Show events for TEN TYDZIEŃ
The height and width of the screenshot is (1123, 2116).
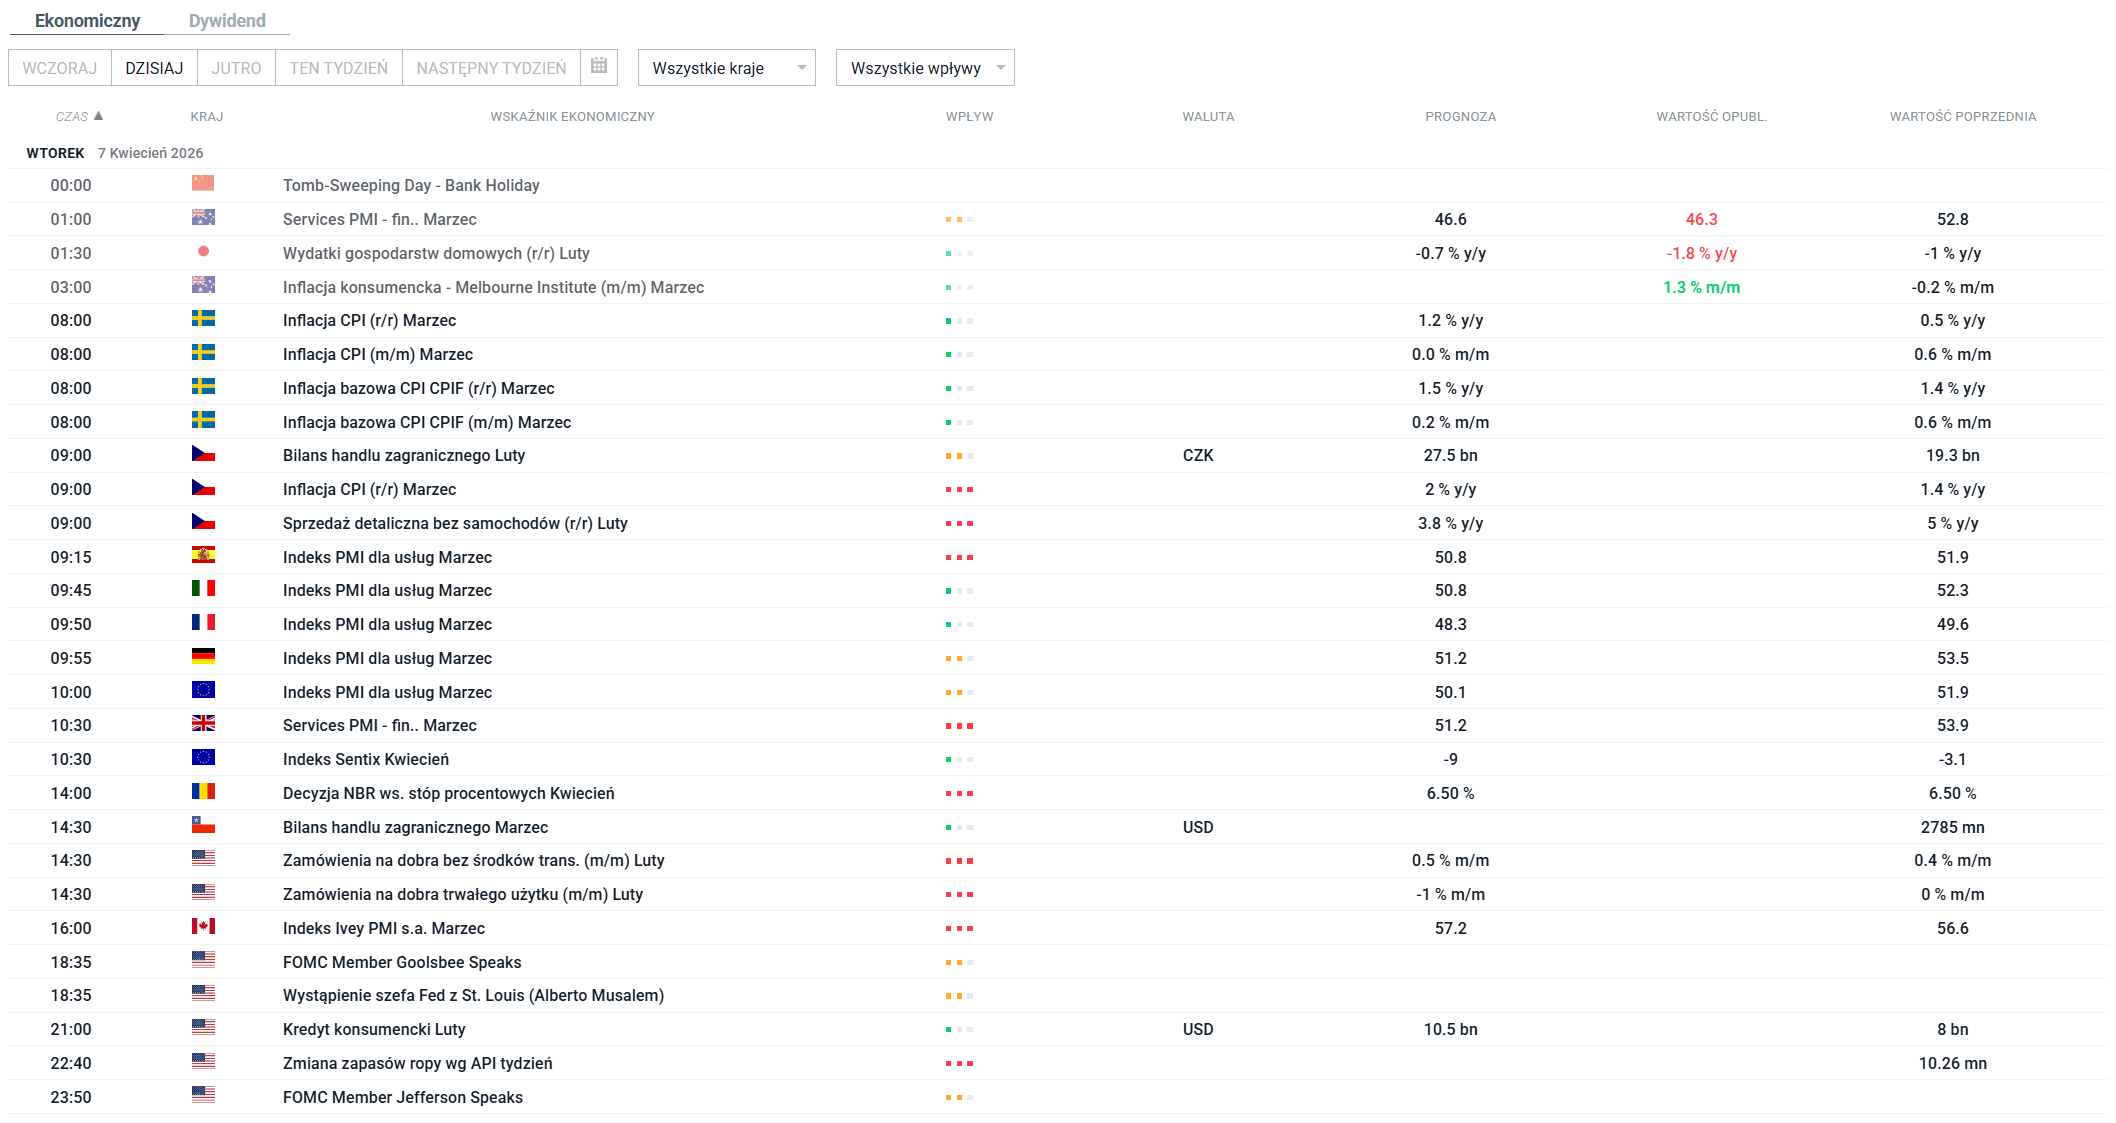coord(338,68)
